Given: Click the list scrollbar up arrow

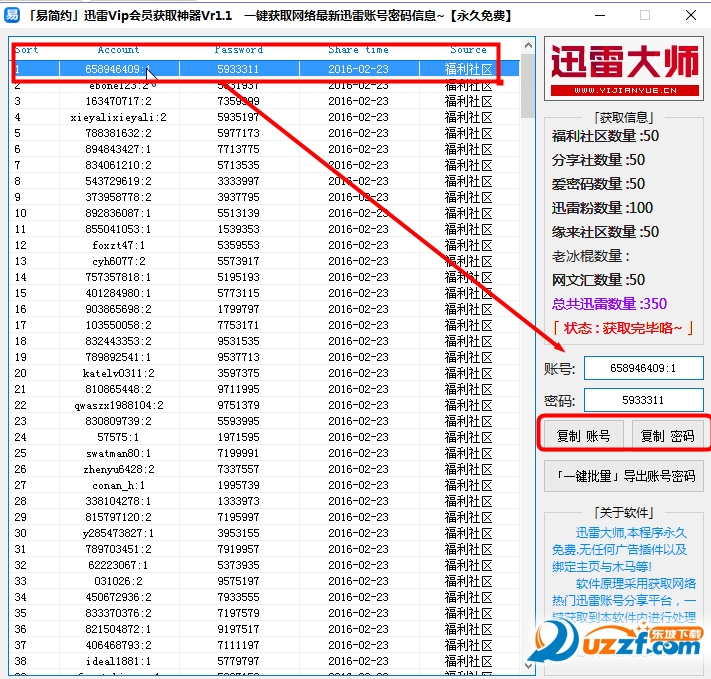Looking at the screenshot, I should tap(528, 45).
